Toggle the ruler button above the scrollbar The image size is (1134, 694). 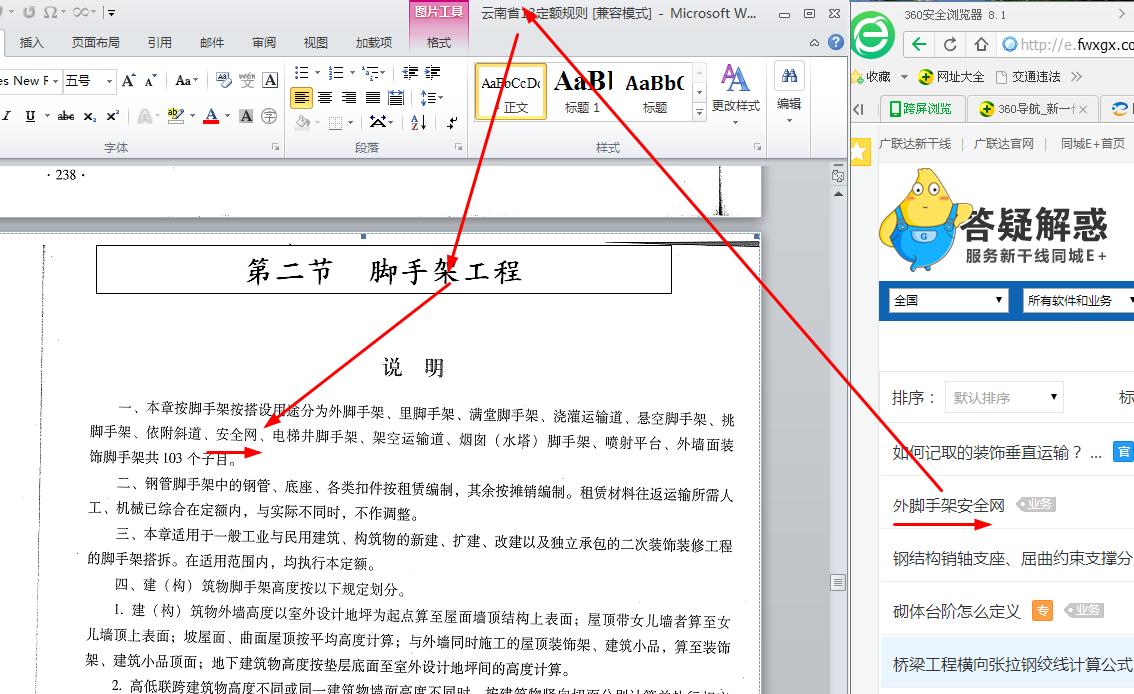coord(838,176)
